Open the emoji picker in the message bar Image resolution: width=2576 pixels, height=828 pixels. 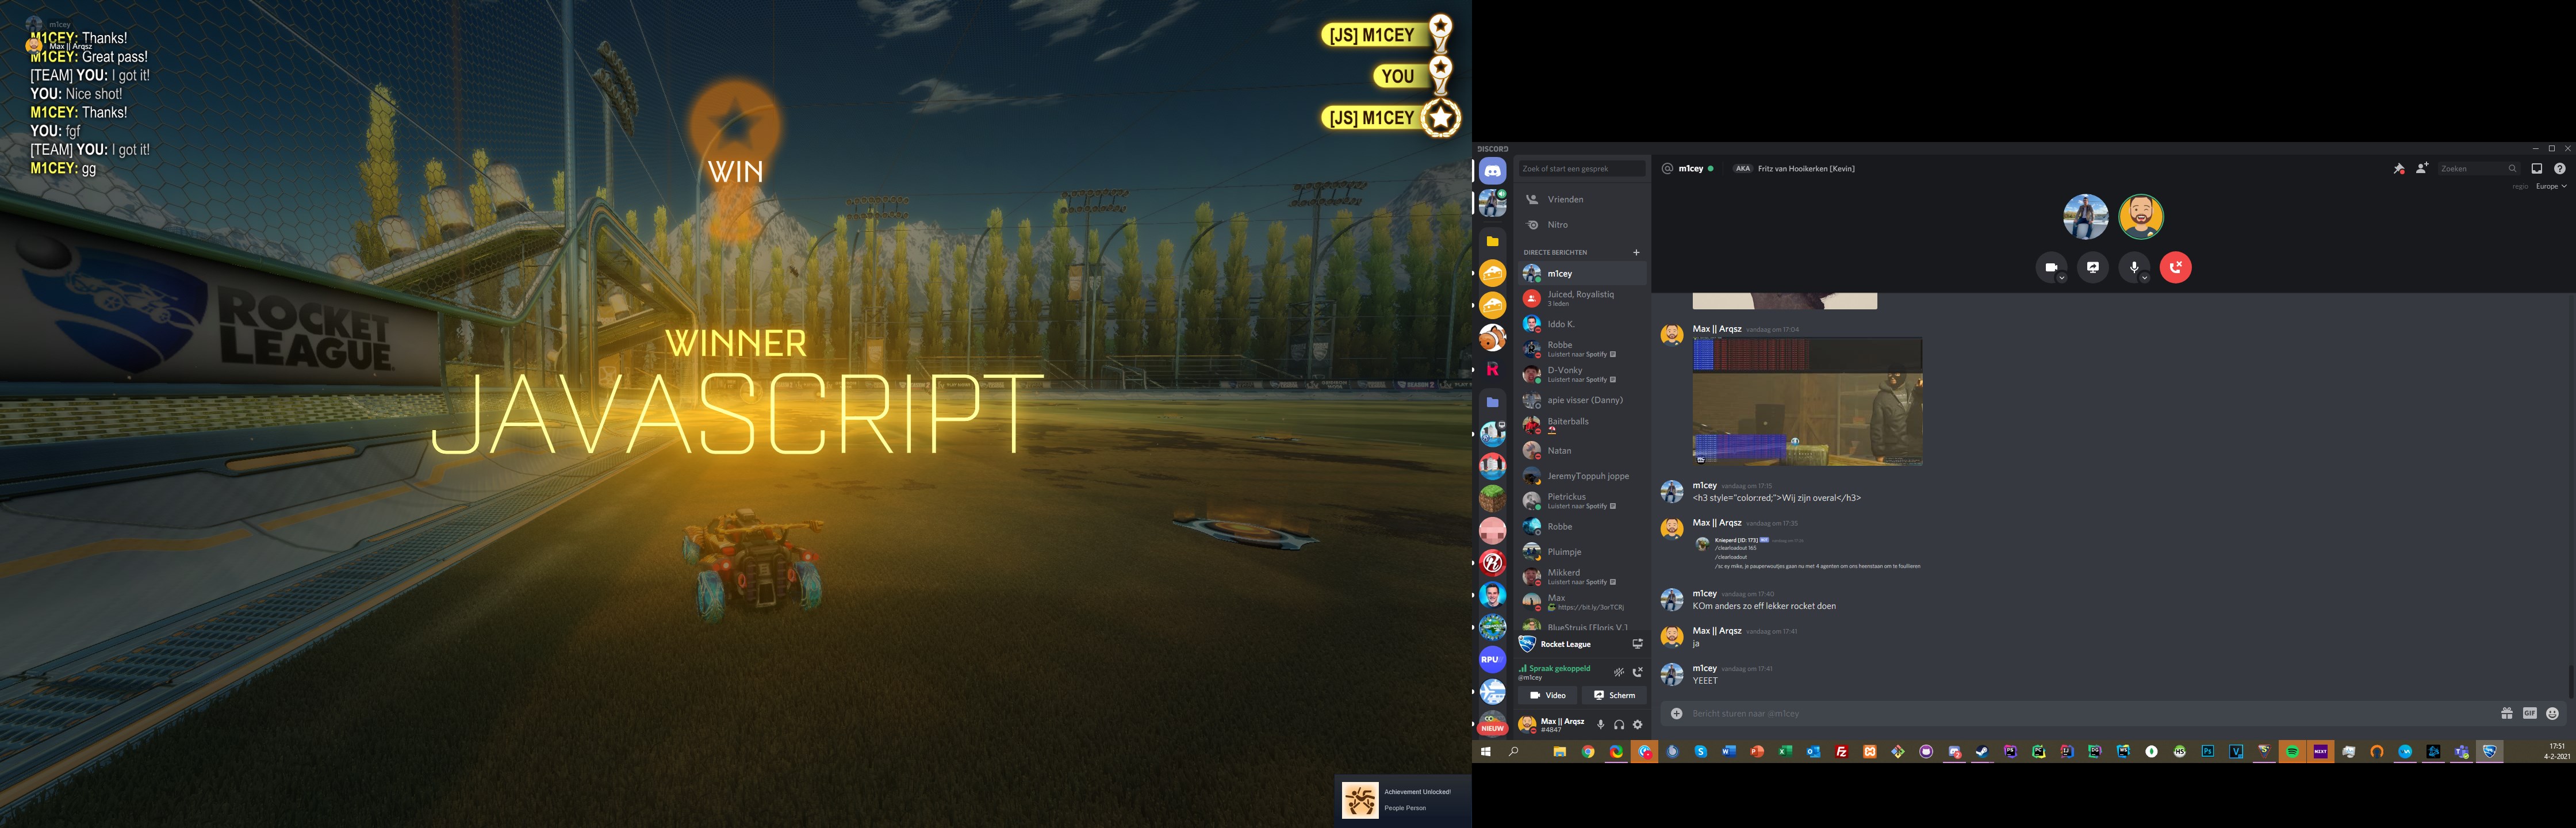2552,714
